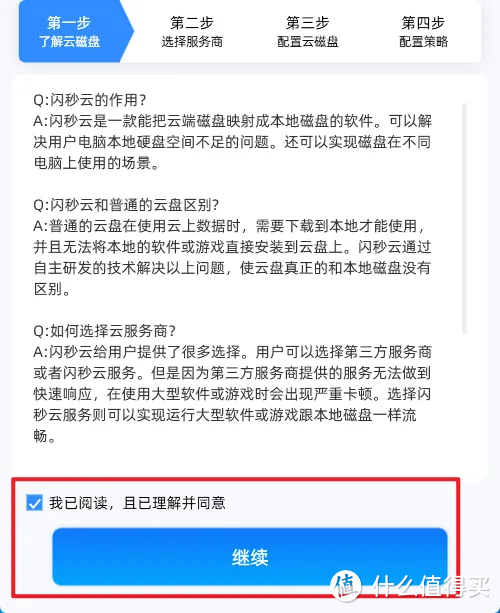Go to the 第四步 配置策略 step
500x613 pixels.
point(423,32)
